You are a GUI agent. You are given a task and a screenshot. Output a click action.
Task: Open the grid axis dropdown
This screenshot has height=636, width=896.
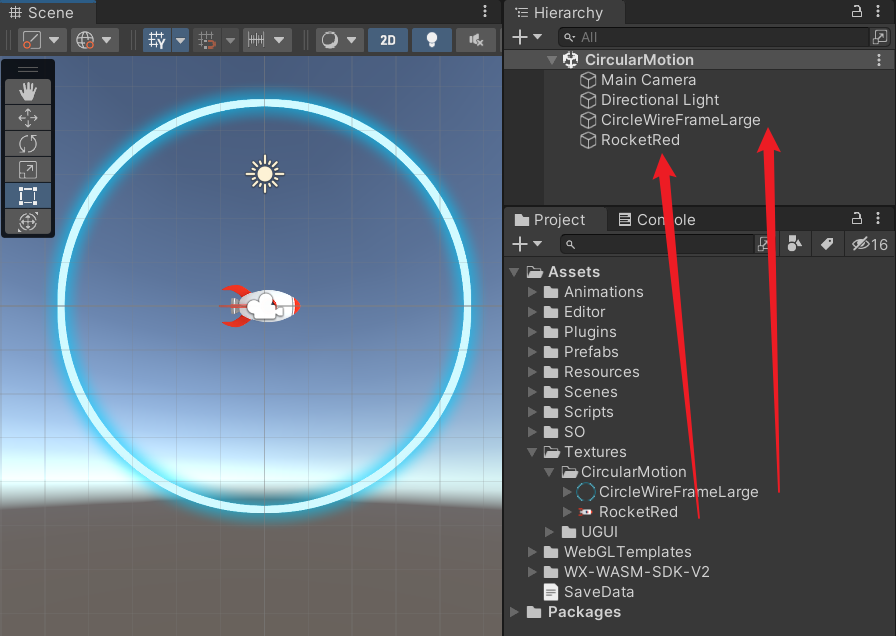[x=180, y=40]
